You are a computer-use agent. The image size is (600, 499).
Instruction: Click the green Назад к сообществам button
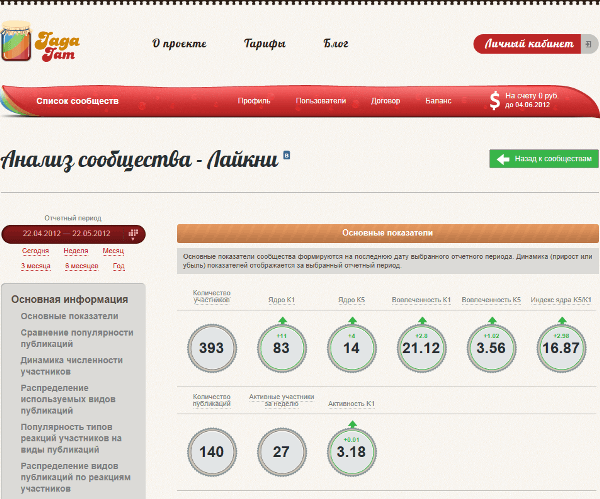pos(544,159)
